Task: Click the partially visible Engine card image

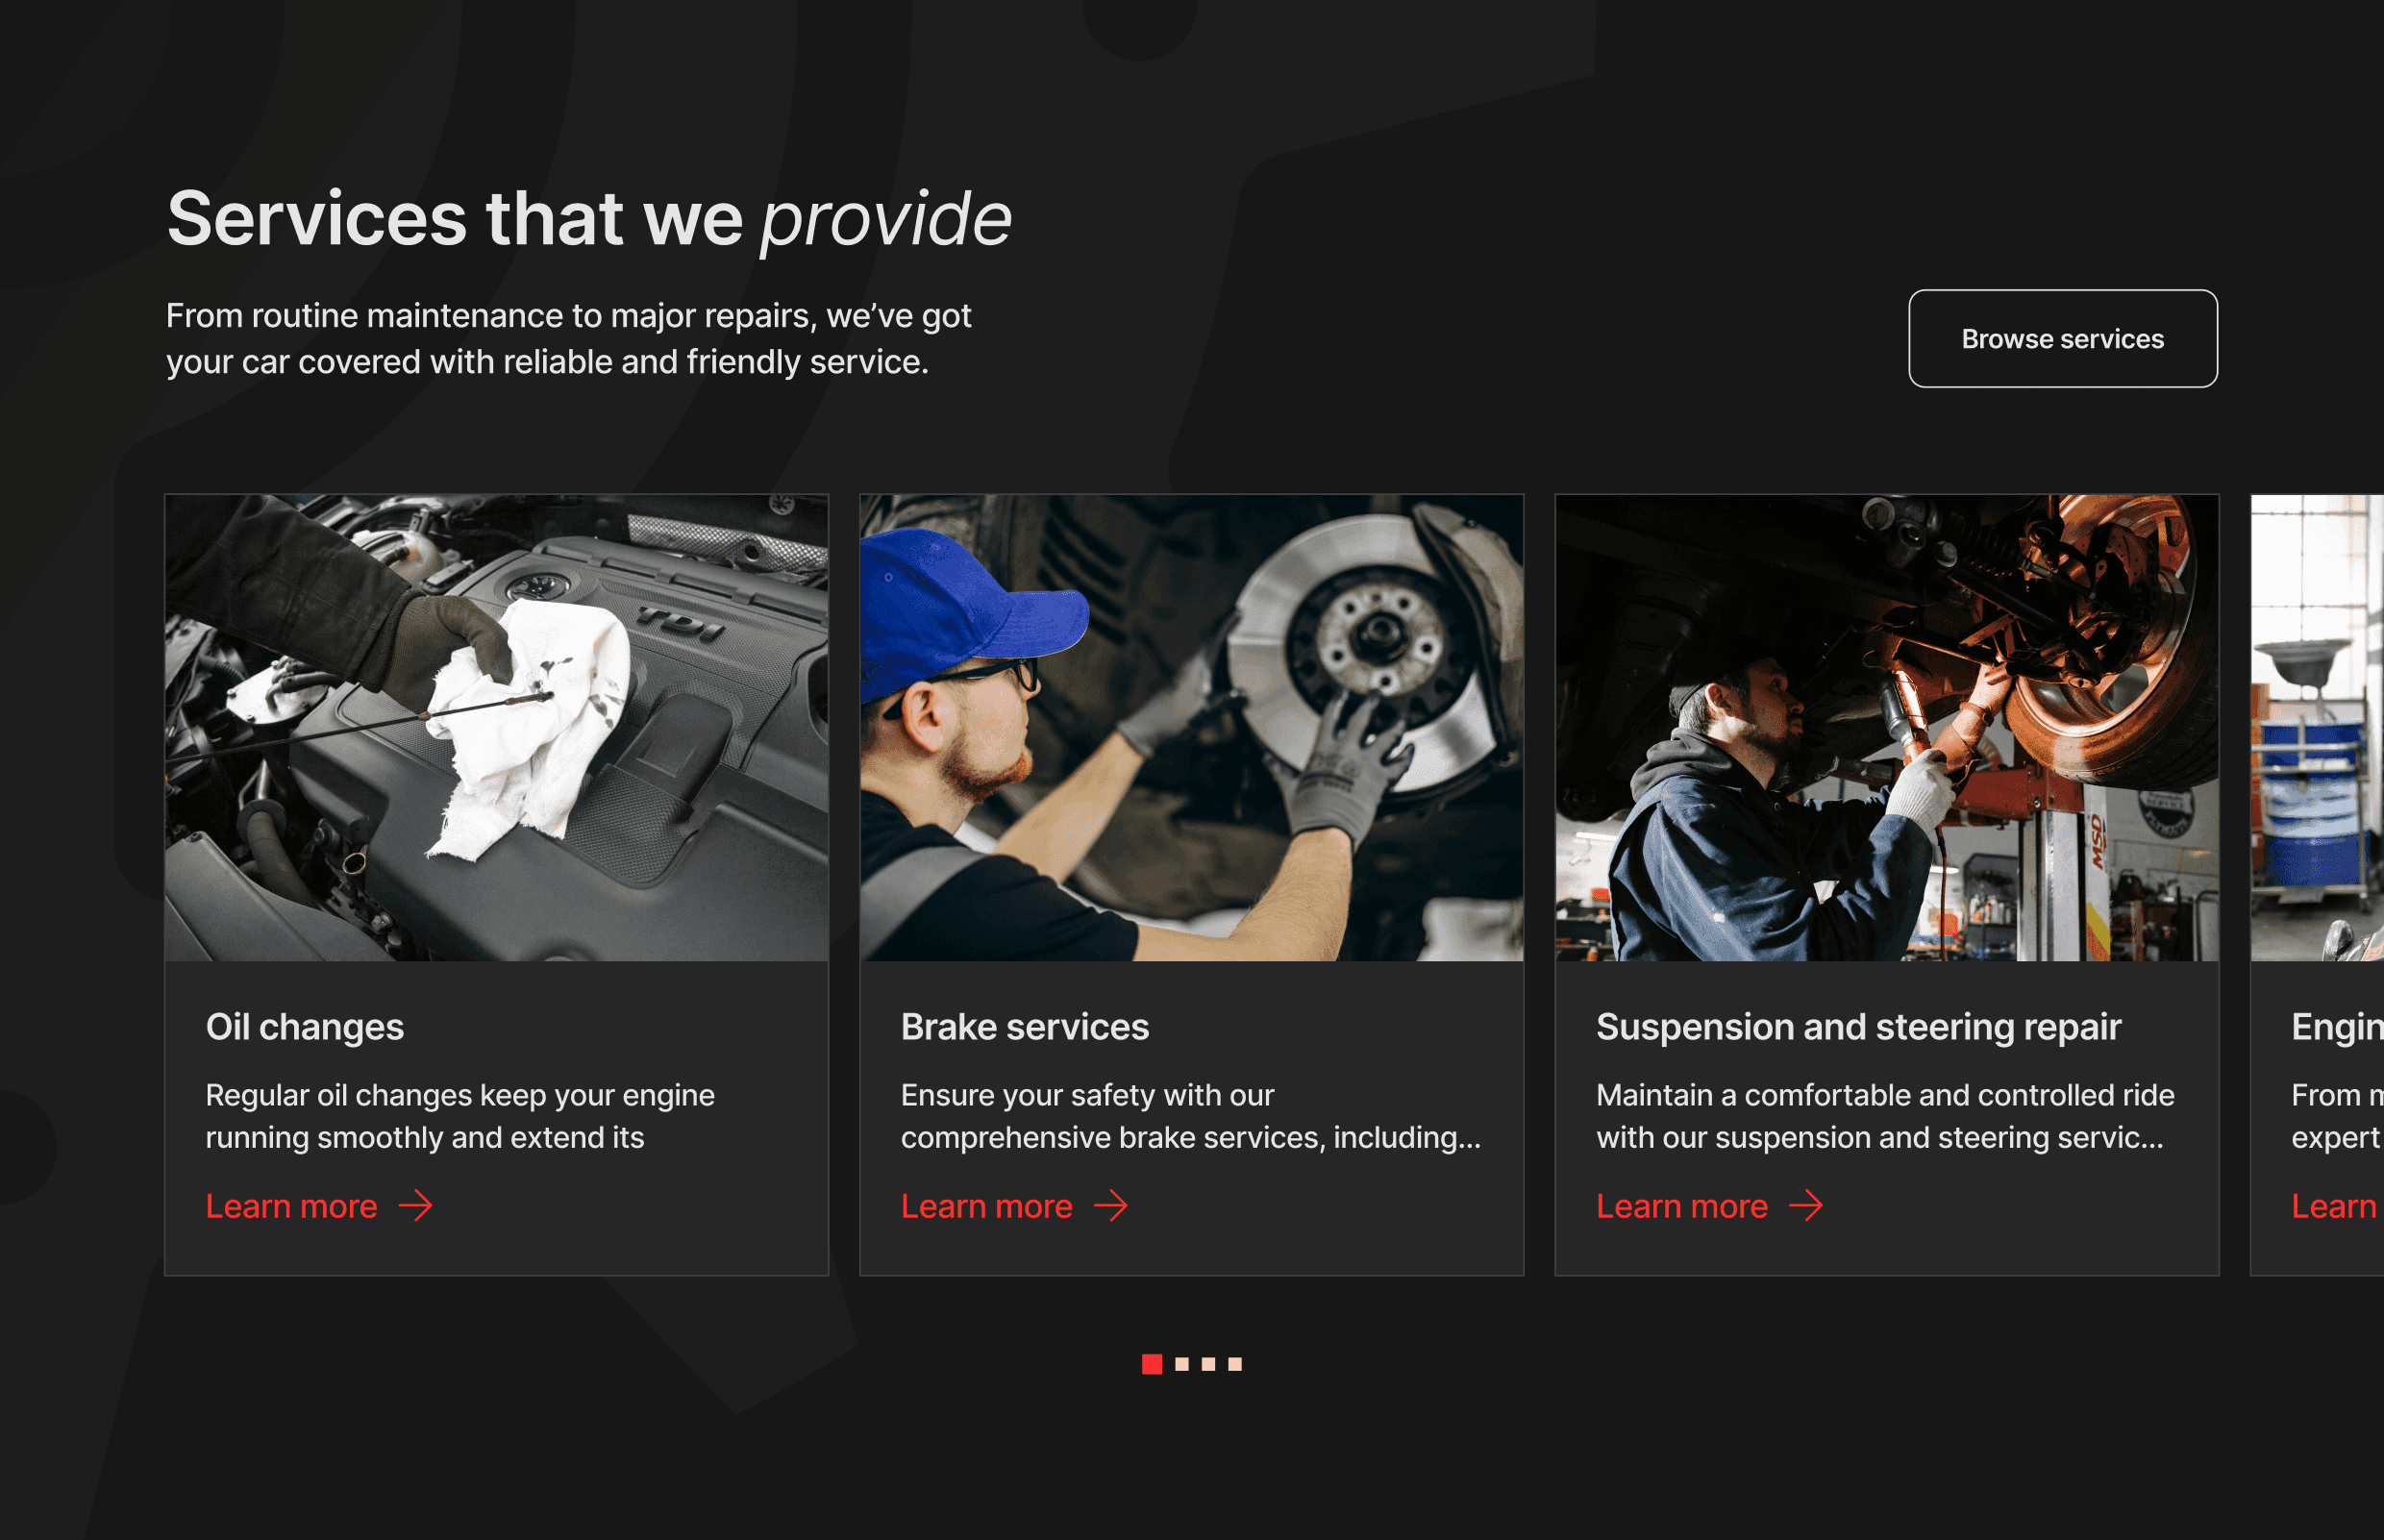Action: pyautogui.click(x=2318, y=728)
